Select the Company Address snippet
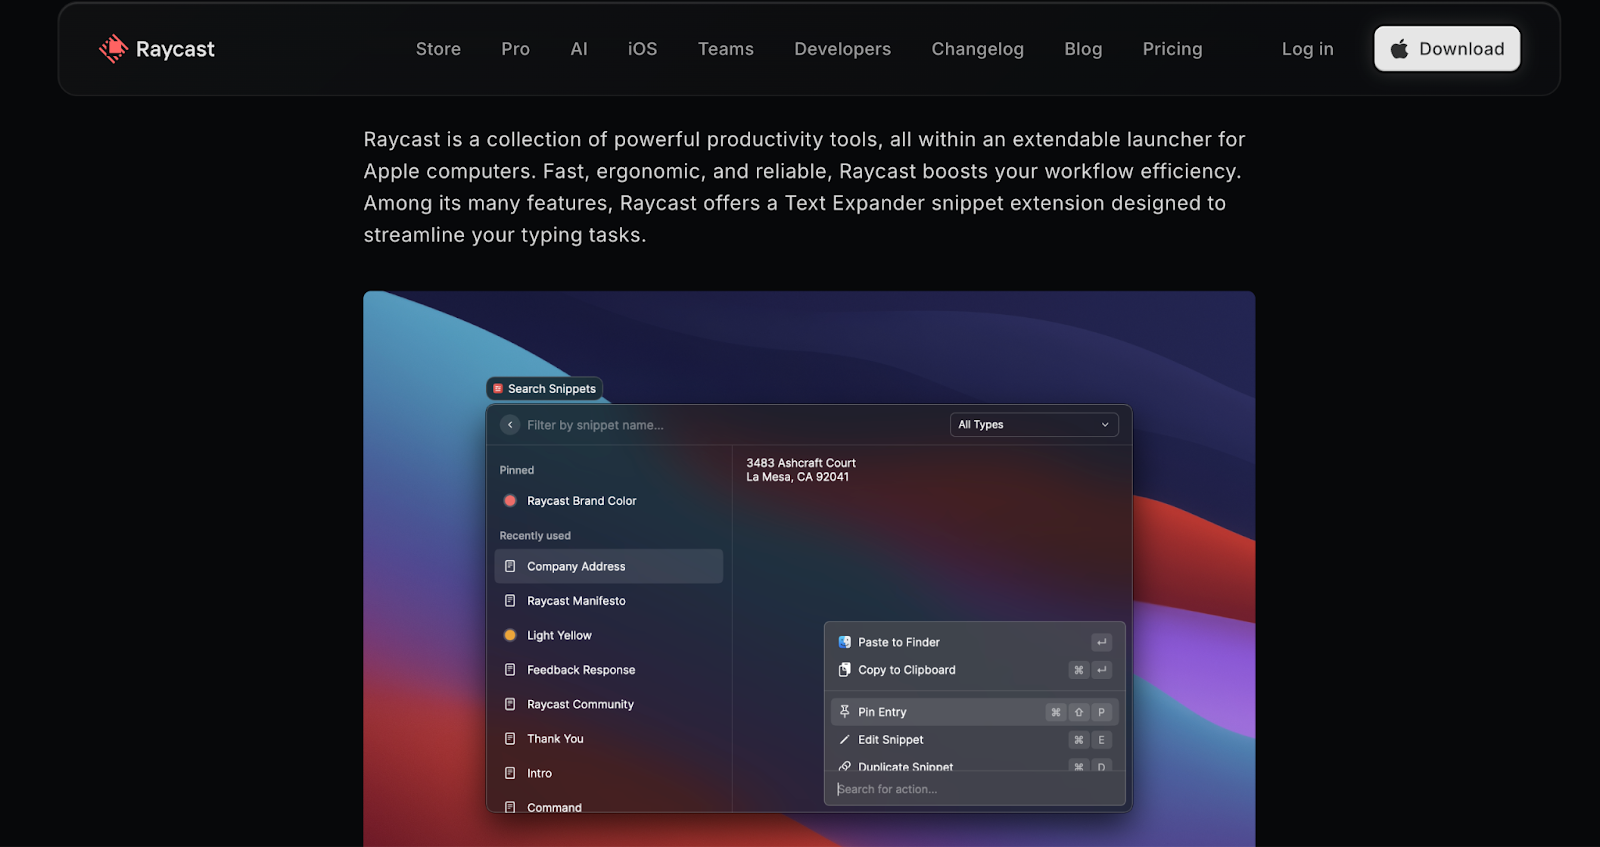The image size is (1600, 847). 608,566
